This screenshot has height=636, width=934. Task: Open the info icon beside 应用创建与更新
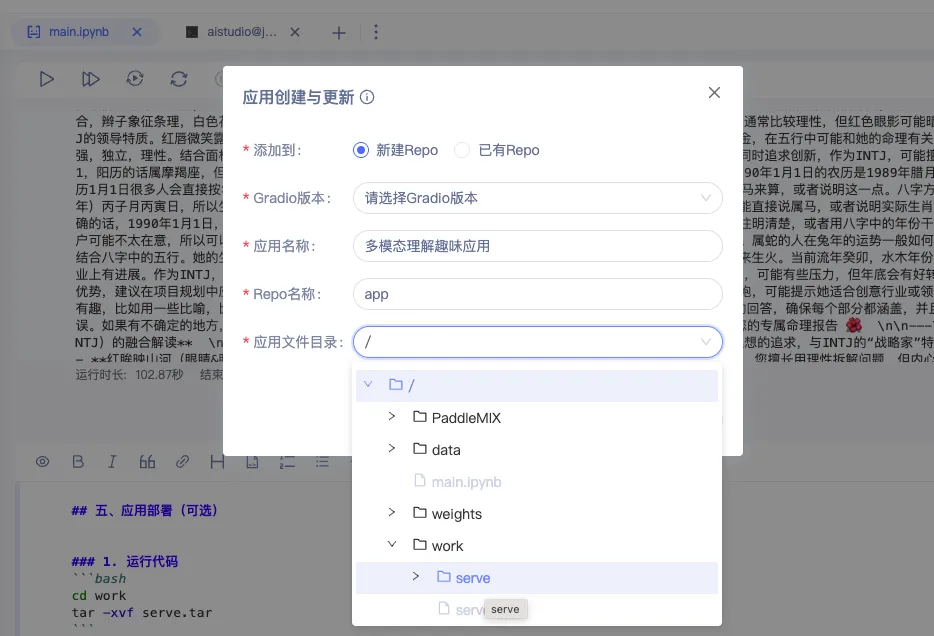368,97
